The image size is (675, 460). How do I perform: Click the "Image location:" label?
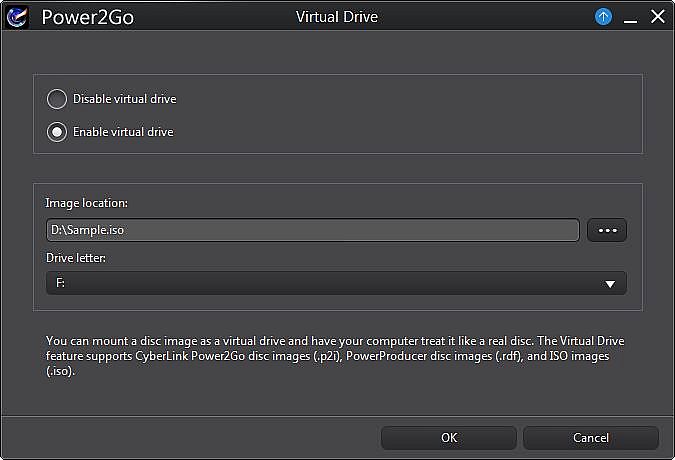[x=87, y=203]
